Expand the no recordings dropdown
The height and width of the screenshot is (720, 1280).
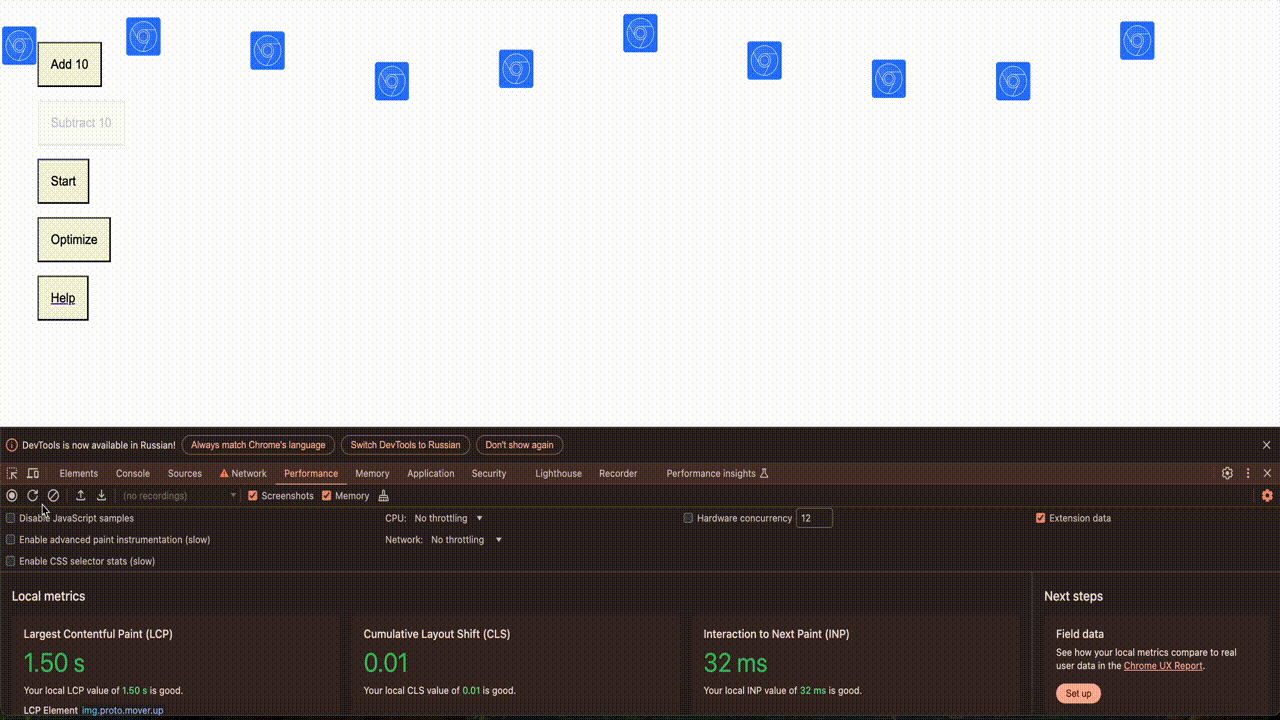click(x=179, y=496)
